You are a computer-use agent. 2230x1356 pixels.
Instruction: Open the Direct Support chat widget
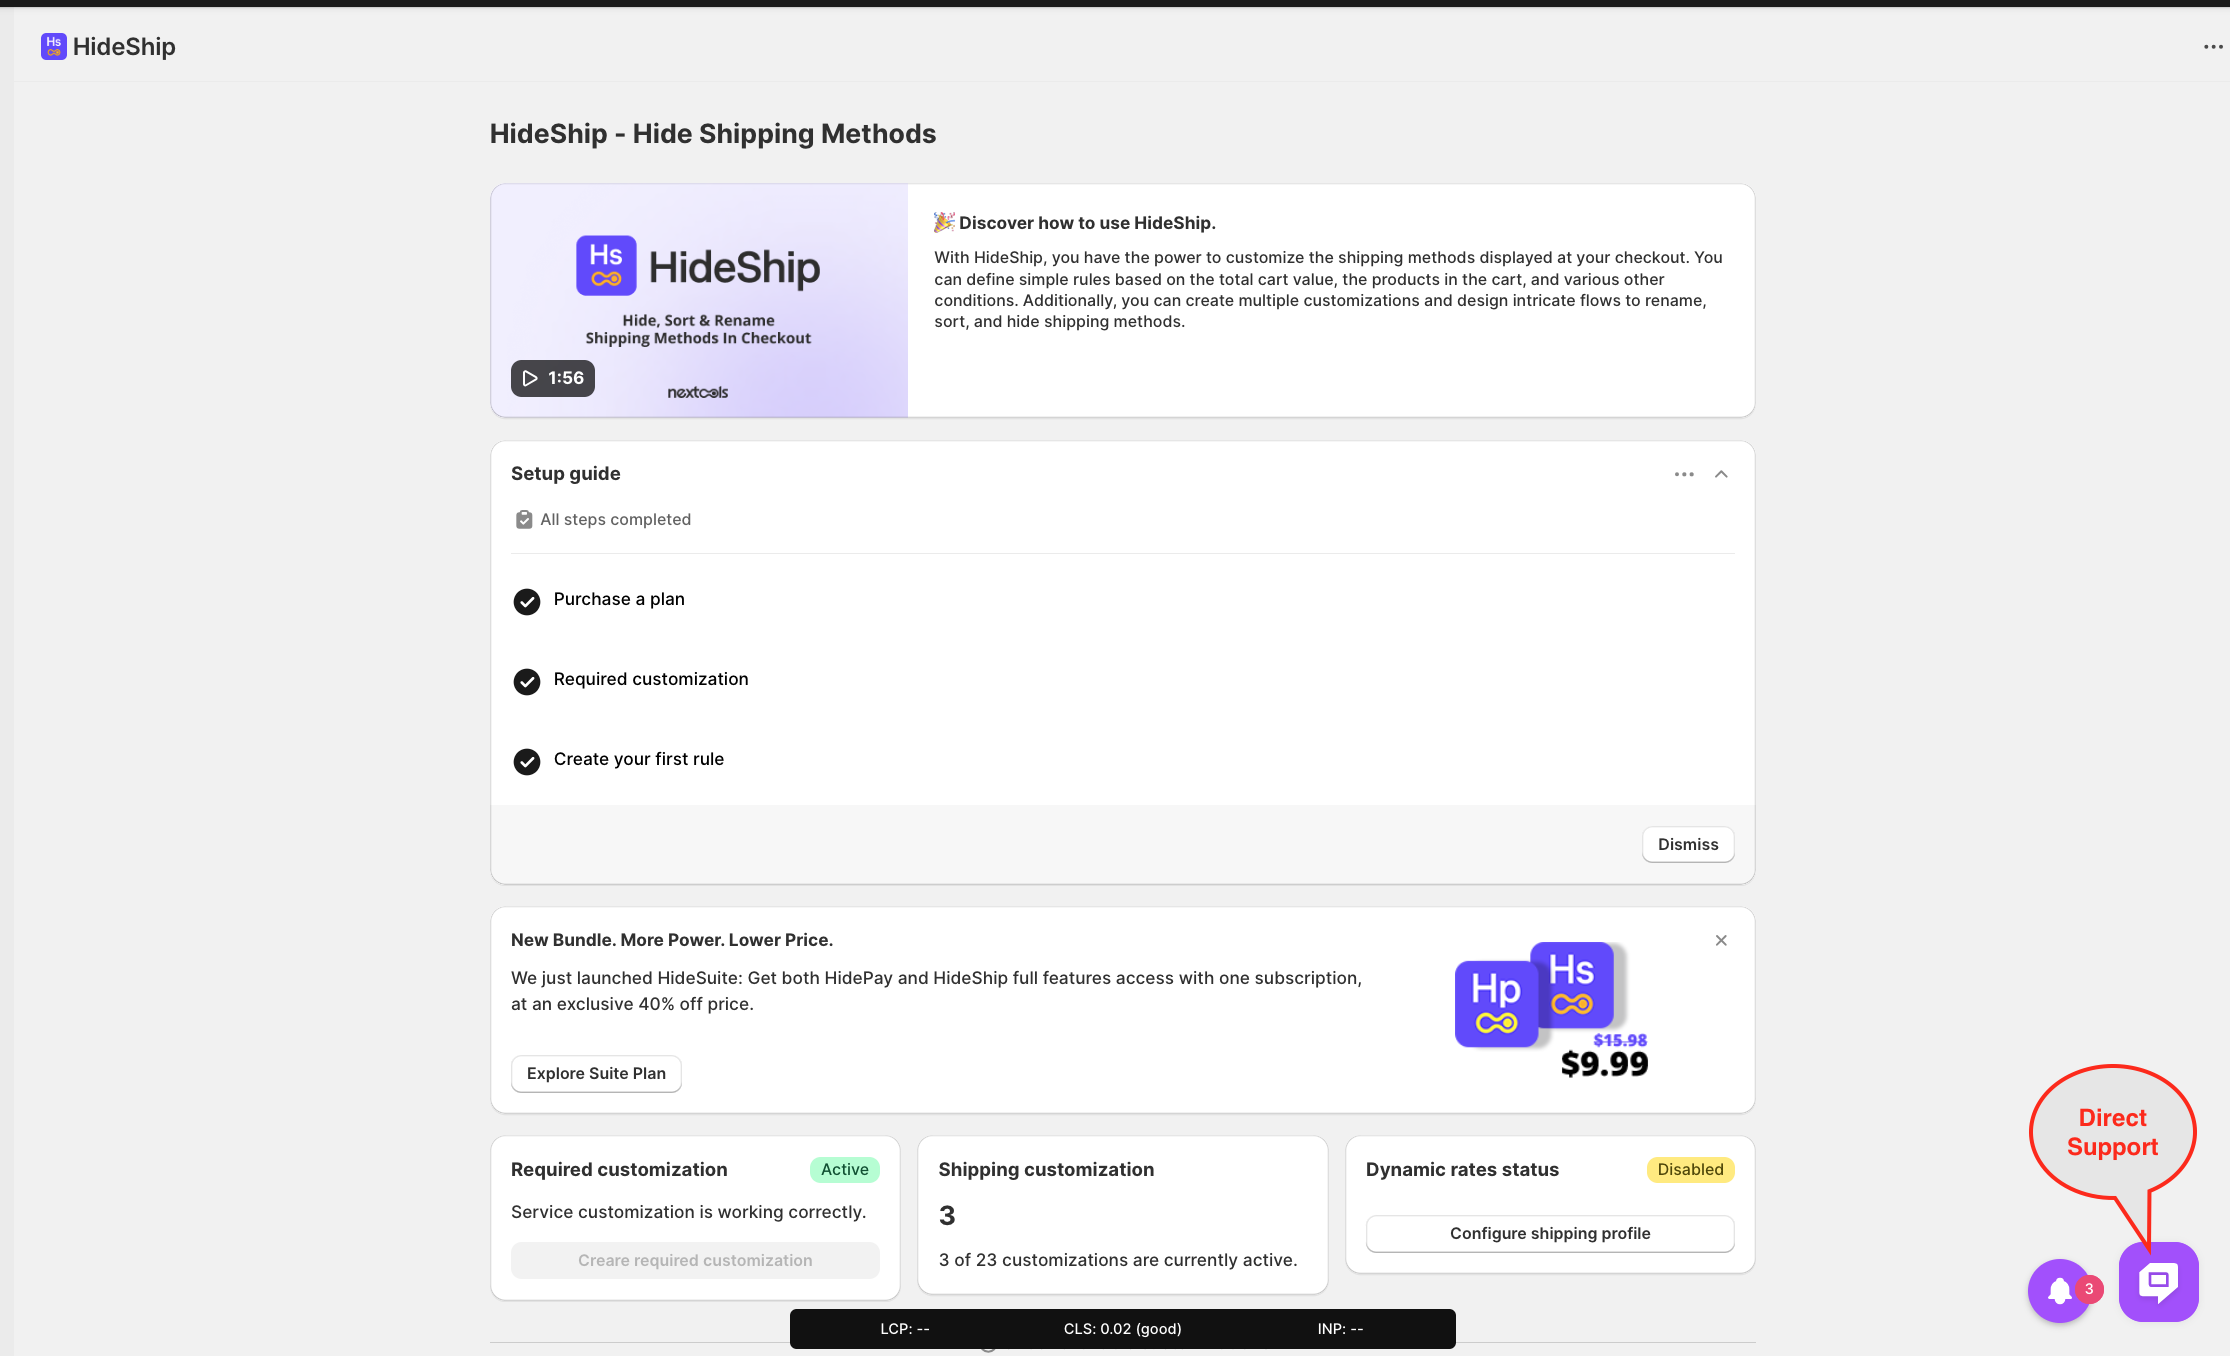[x=2158, y=1282]
